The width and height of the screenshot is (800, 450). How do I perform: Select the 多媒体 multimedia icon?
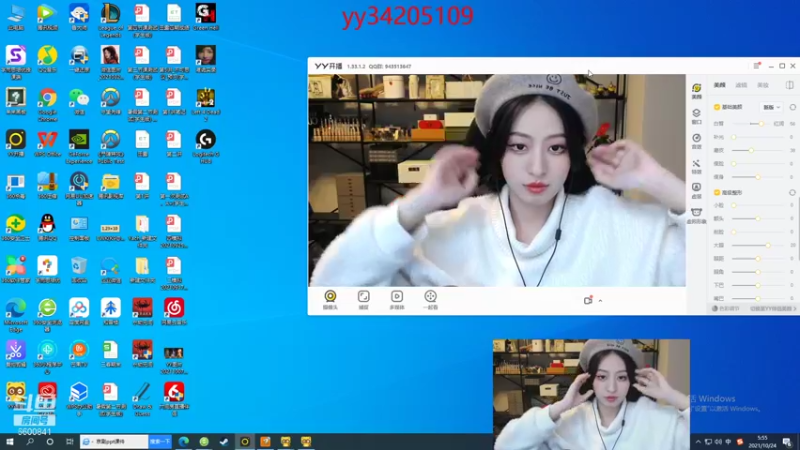click(396, 300)
